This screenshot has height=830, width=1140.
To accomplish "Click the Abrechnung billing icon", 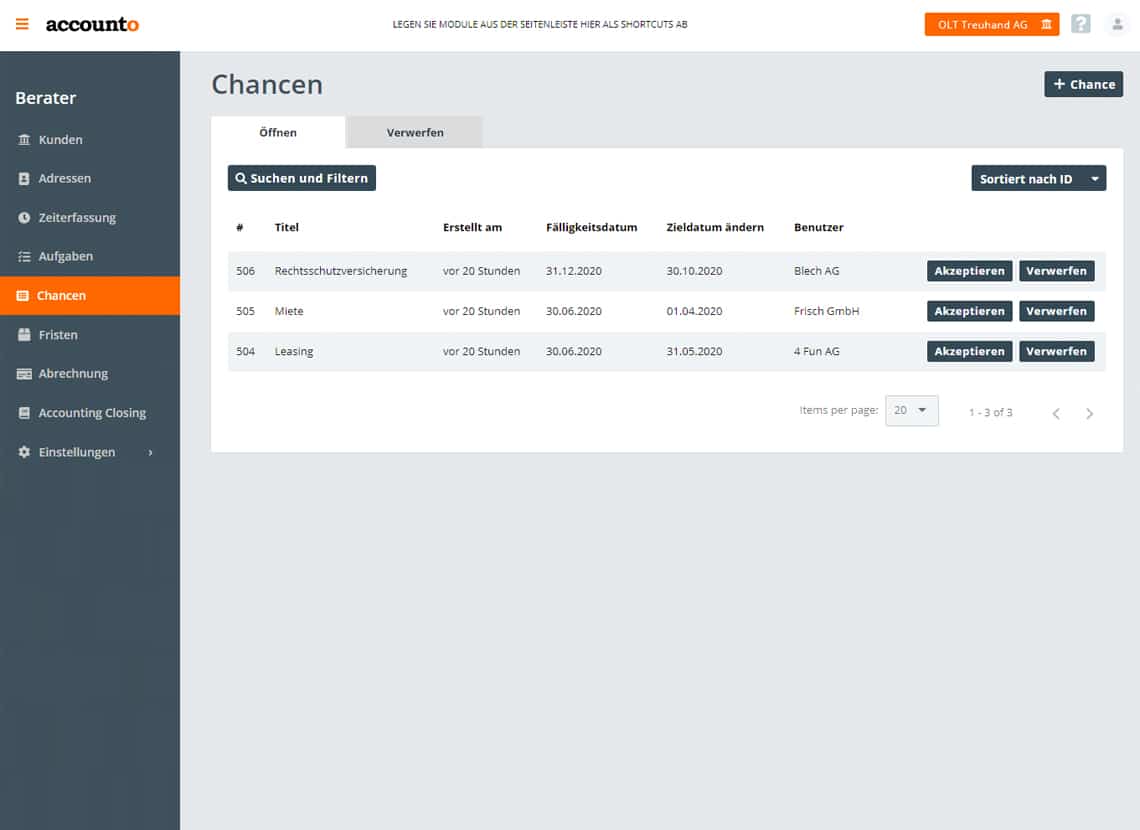I will coord(24,374).
